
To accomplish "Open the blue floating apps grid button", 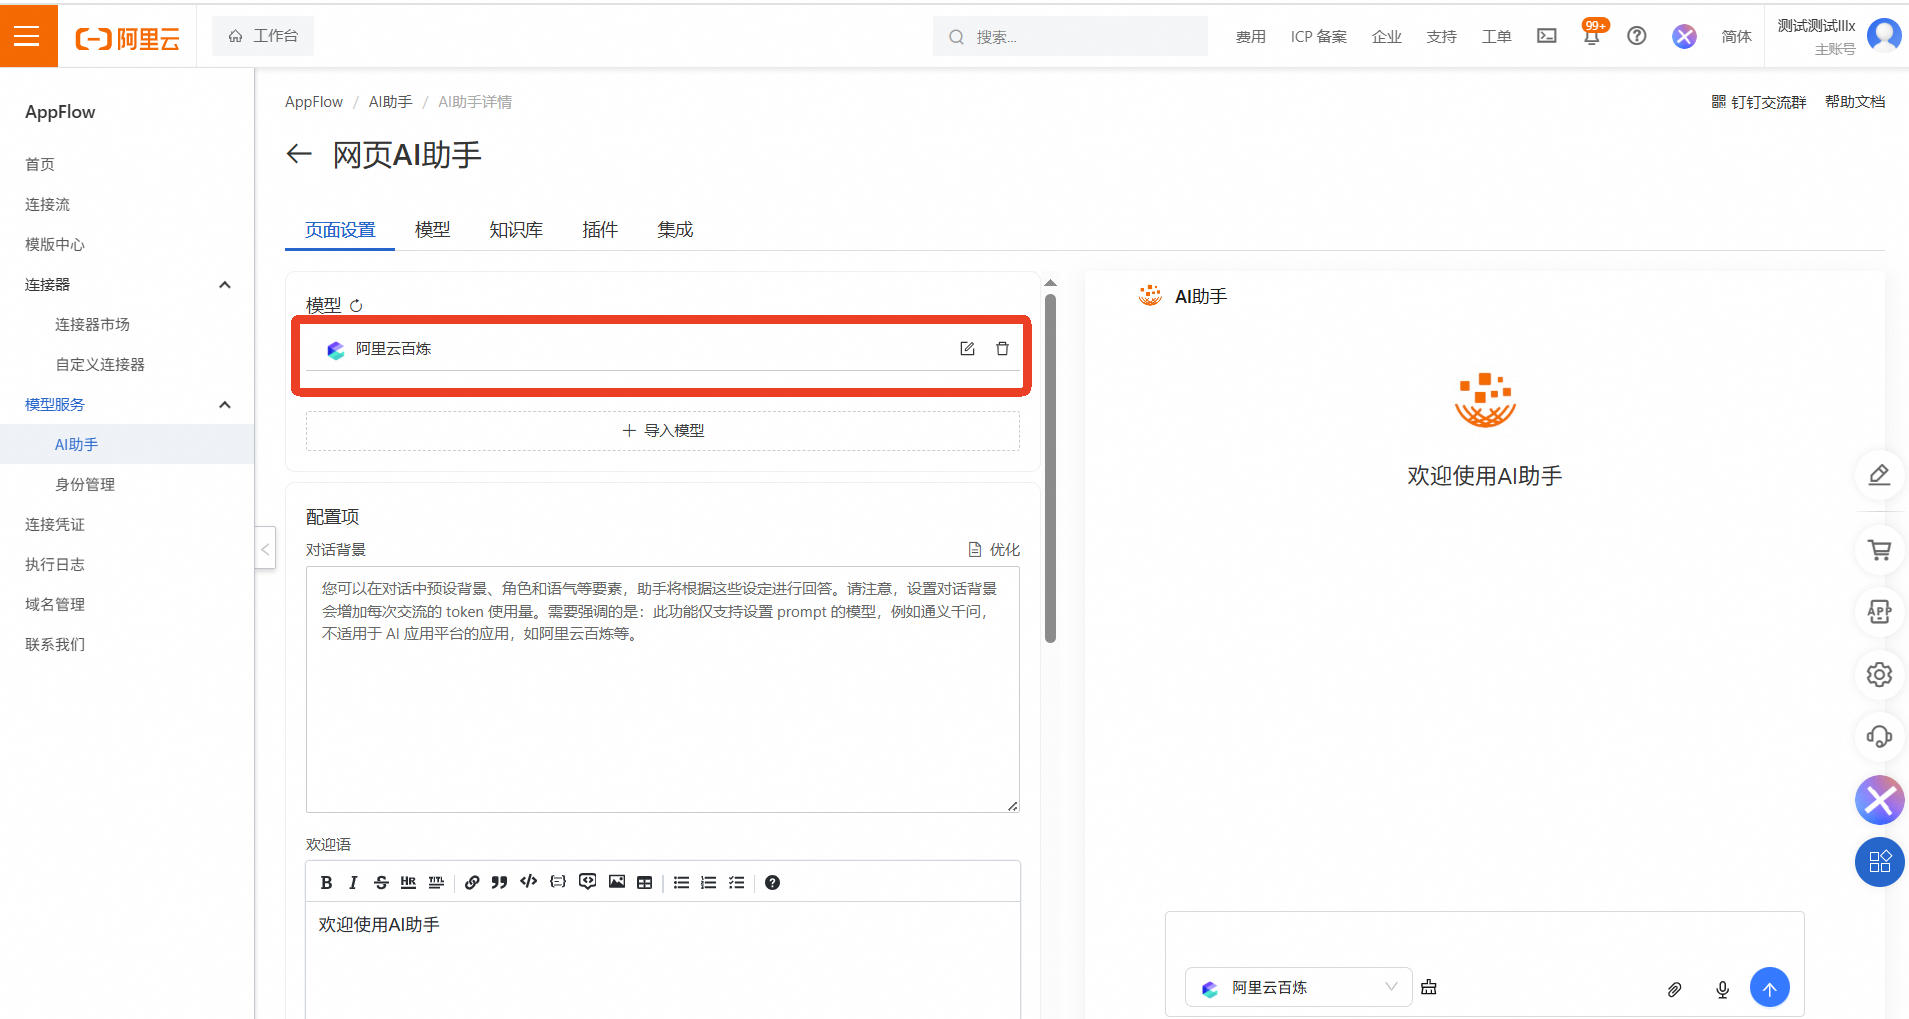I will click(1880, 862).
